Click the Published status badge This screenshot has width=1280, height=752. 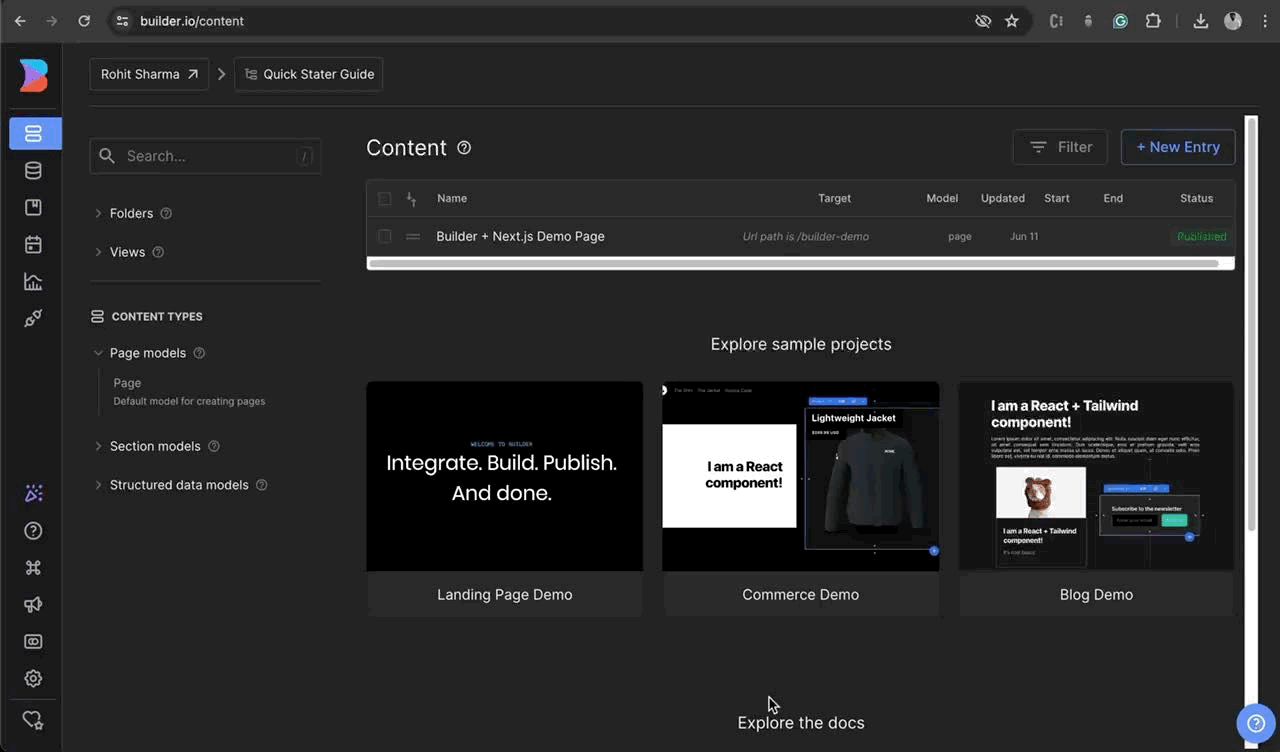1201,237
